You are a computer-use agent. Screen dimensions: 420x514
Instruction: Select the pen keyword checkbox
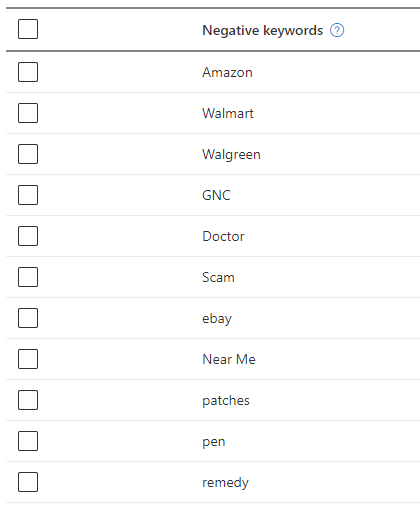coord(28,441)
